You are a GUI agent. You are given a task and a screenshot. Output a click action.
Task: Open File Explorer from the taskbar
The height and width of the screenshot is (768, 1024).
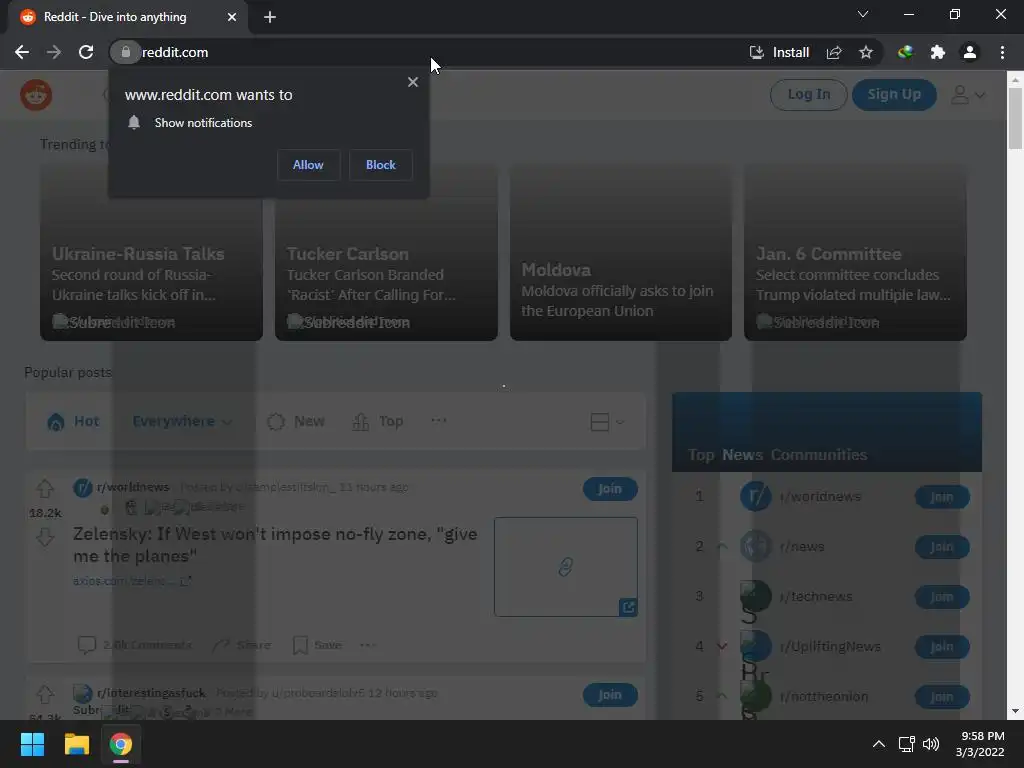coord(76,744)
